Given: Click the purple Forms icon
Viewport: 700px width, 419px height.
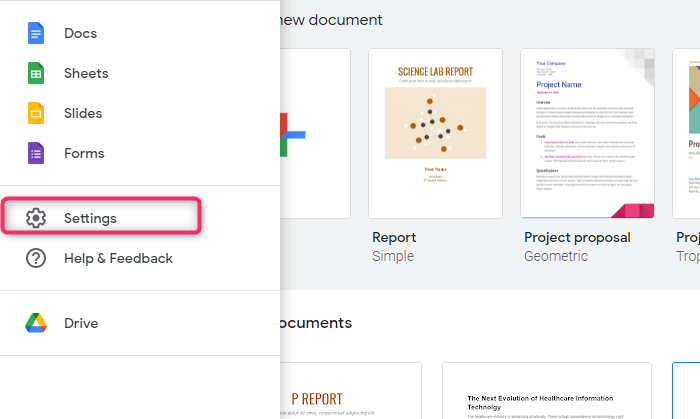Looking at the screenshot, I should (x=36, y=153).
